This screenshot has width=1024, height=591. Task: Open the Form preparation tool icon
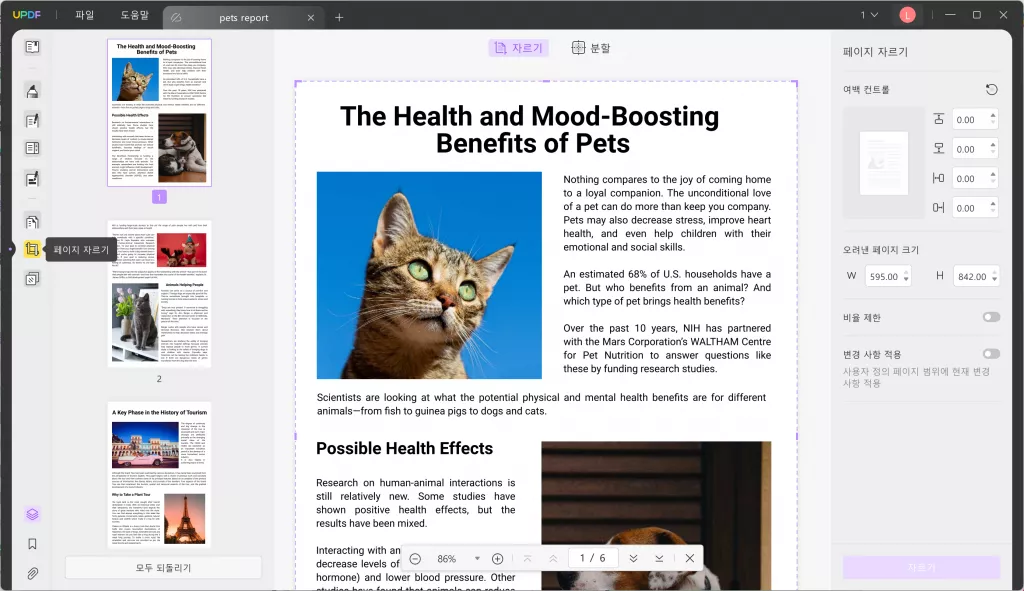pyautogui.click(x=32, y=148)
